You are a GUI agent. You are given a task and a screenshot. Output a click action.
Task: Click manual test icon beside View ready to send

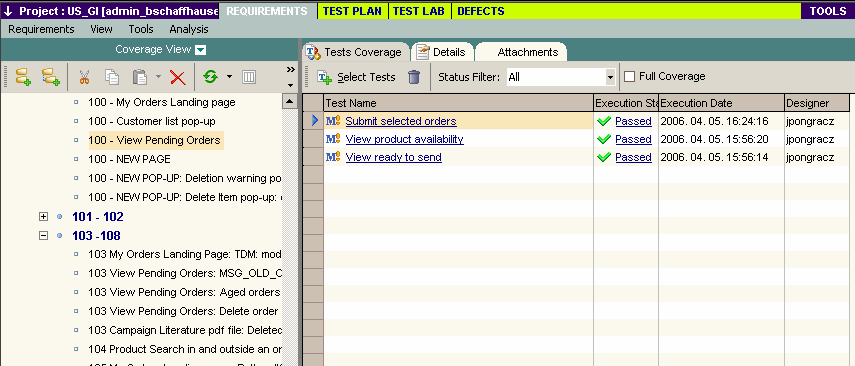pos(333,157)
